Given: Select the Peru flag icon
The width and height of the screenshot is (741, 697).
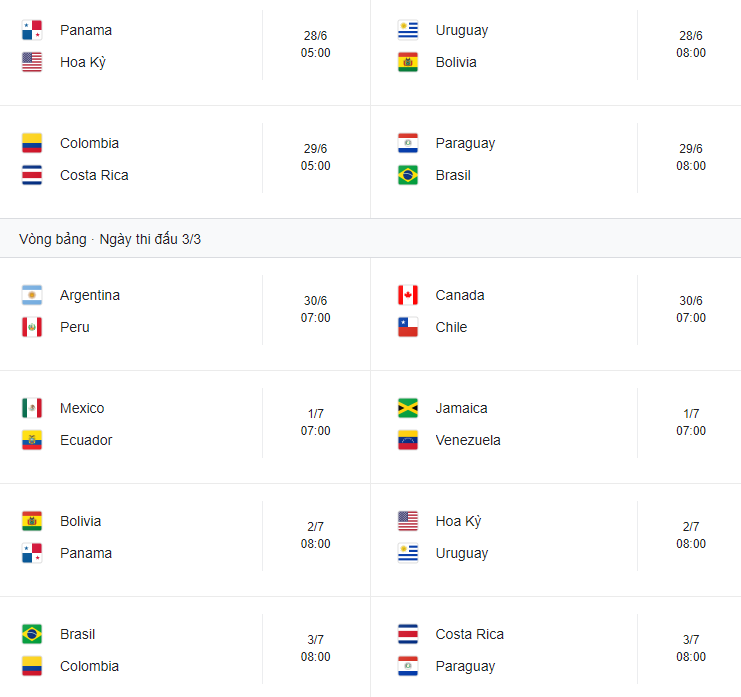Looking at the screenshot, I should coord(32,327).
